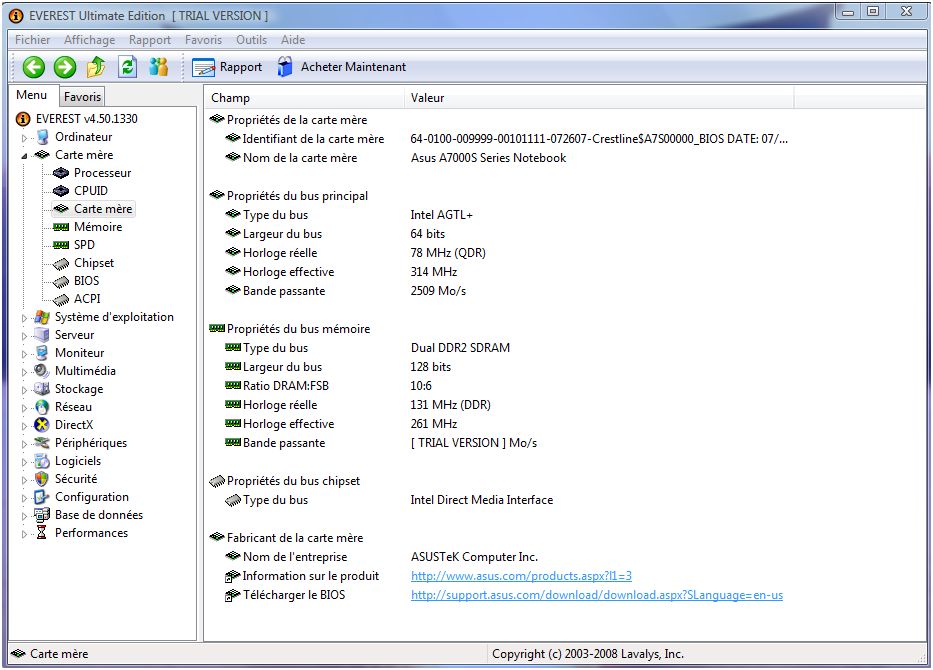Expand the Logiciels tree node
933x670 pixels.
[x=24, y=462]
